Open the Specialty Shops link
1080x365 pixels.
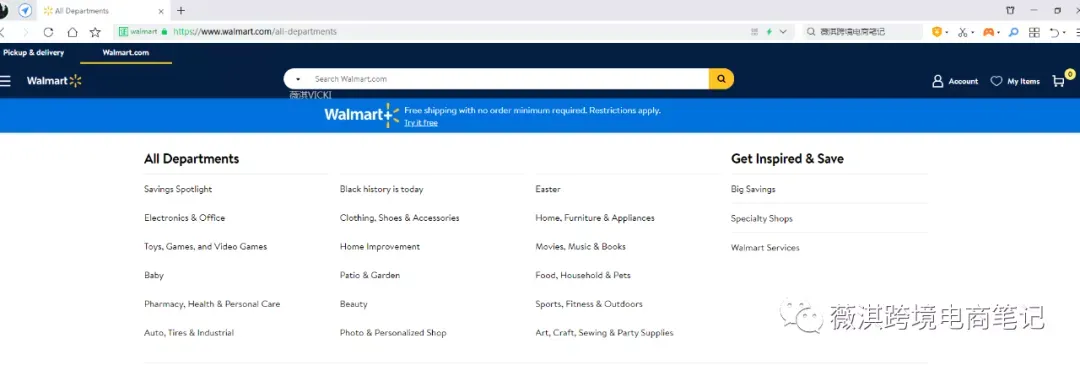762,218
